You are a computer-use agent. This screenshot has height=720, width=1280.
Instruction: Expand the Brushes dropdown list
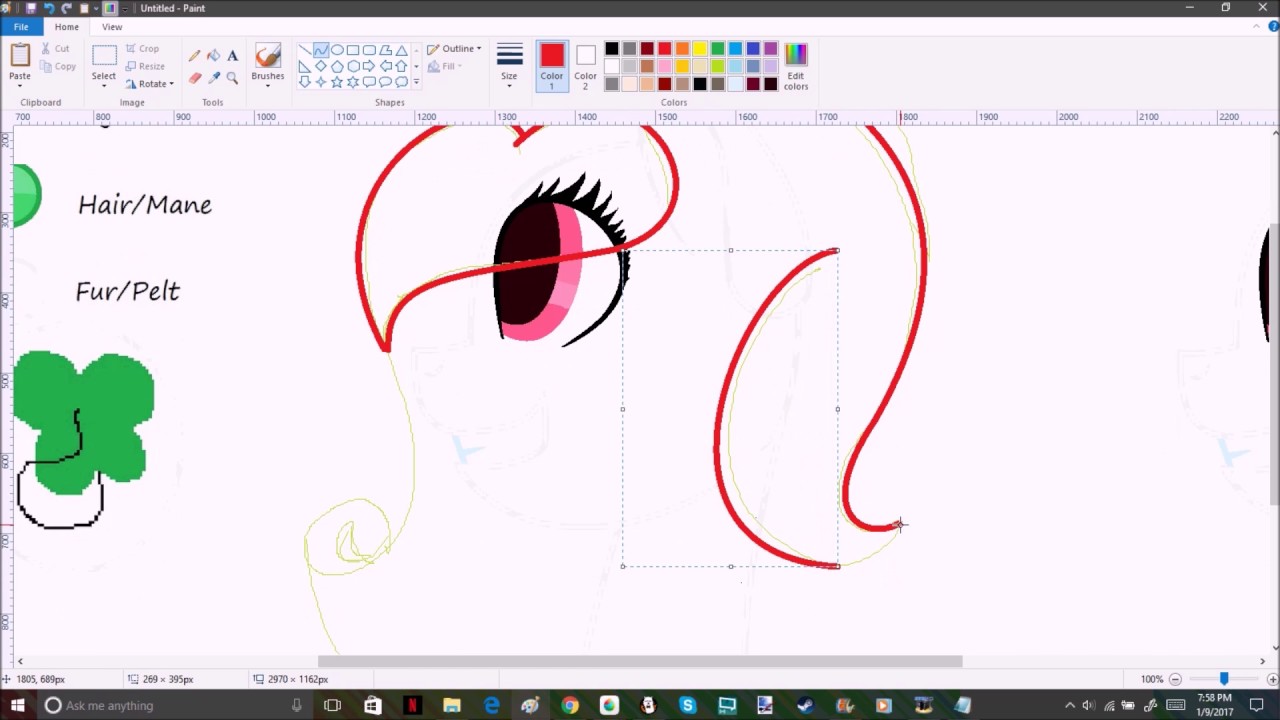point(268,86)
